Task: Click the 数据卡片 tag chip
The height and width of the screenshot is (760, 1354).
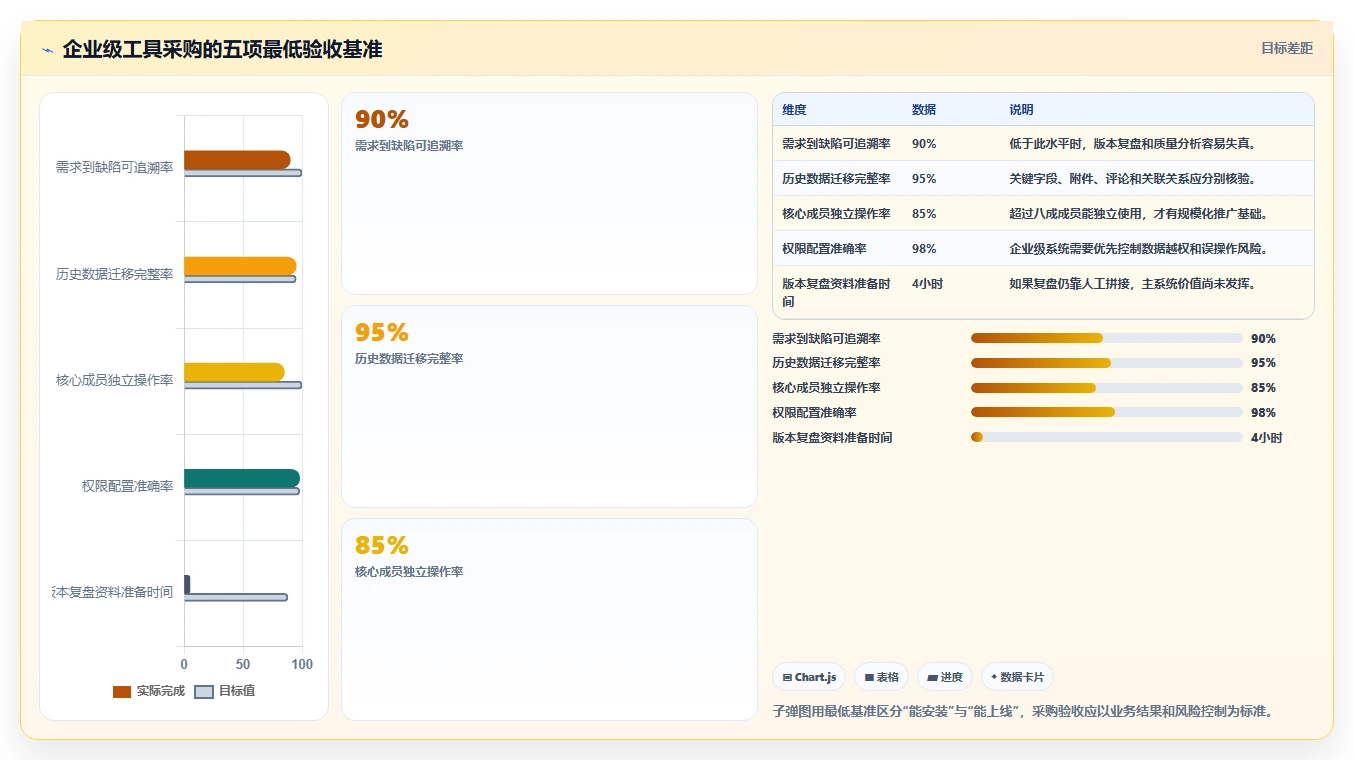Action: click(1017, 677)
